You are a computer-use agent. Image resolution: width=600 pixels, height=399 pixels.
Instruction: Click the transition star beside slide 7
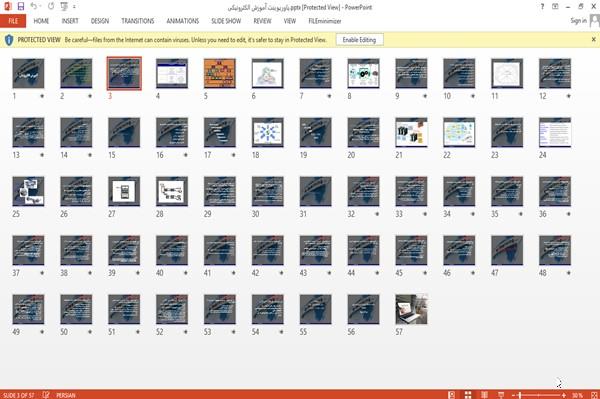(329, 96)
